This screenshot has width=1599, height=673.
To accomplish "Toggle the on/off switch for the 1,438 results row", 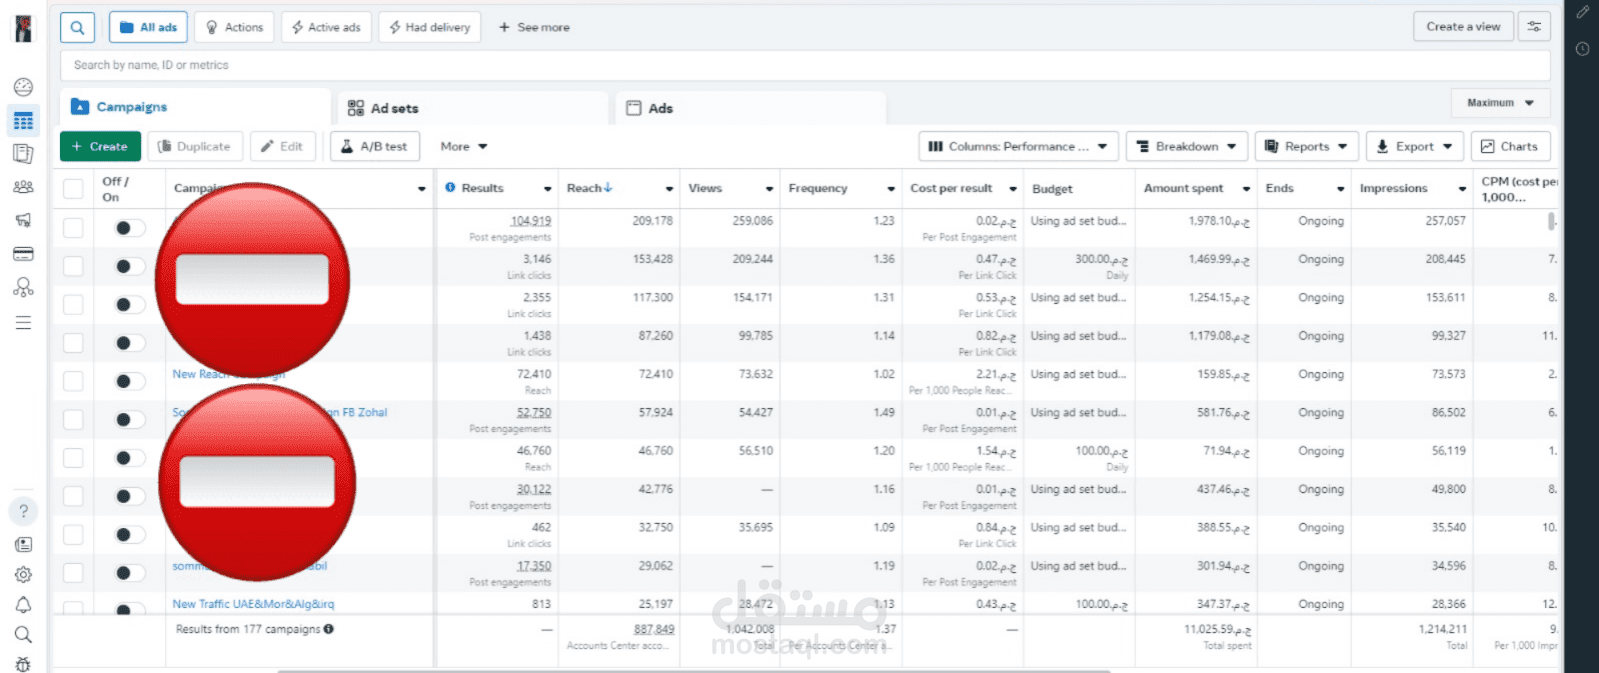I will point(129,343).
